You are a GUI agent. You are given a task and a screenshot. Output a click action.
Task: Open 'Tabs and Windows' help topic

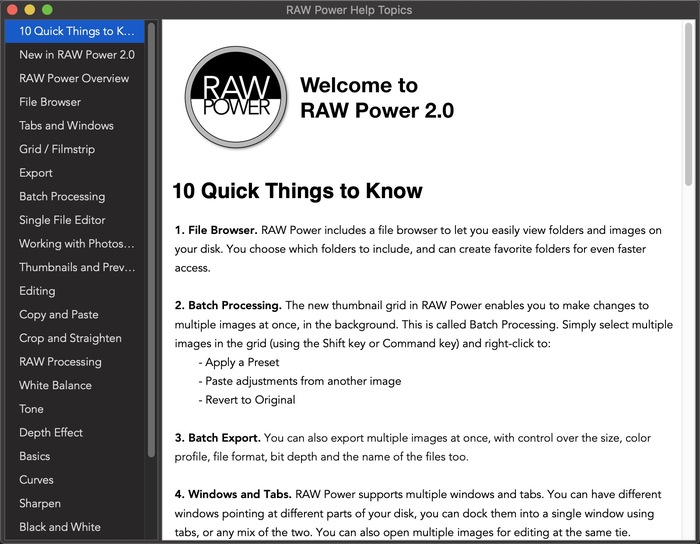(75, 126)
